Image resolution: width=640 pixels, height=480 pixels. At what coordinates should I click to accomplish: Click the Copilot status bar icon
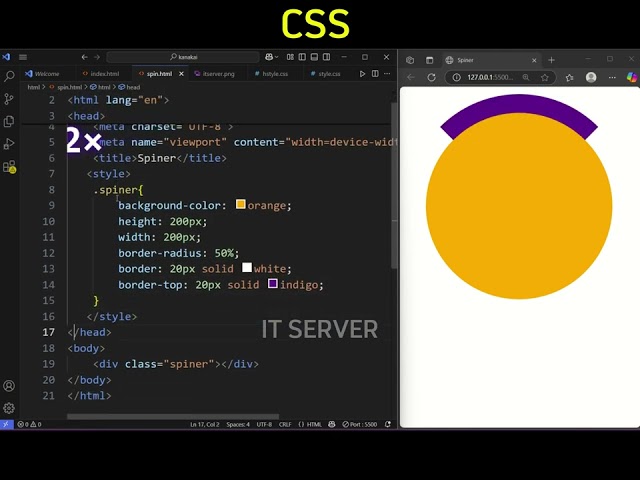click(332, 424)
